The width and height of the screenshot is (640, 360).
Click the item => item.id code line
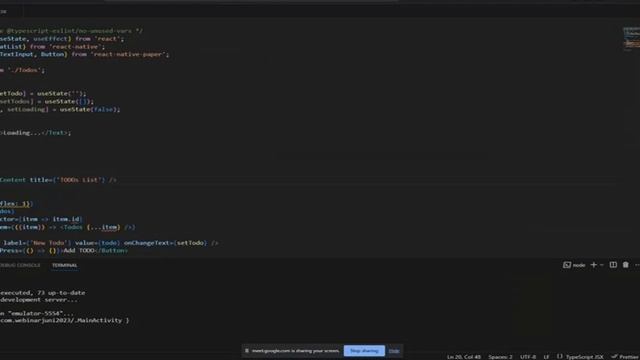pyautogui.click(x=41, y=219)
